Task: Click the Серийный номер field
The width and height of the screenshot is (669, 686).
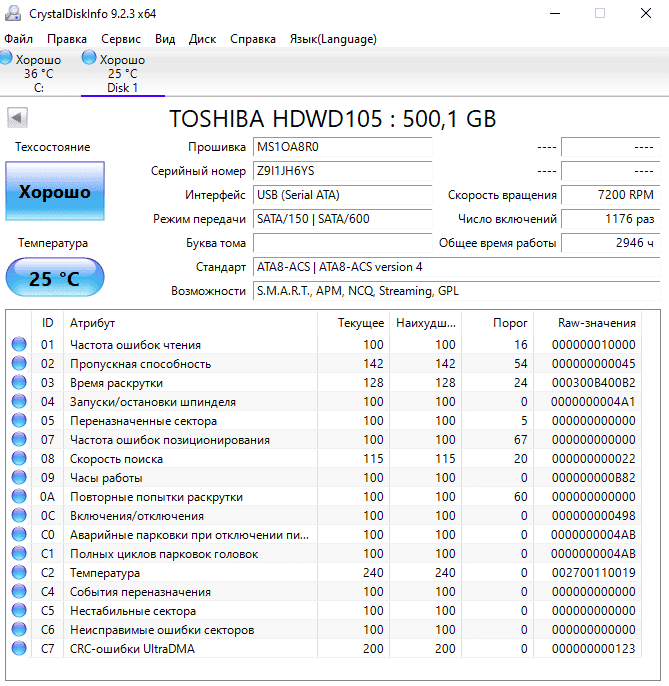Action: point(342,171)
